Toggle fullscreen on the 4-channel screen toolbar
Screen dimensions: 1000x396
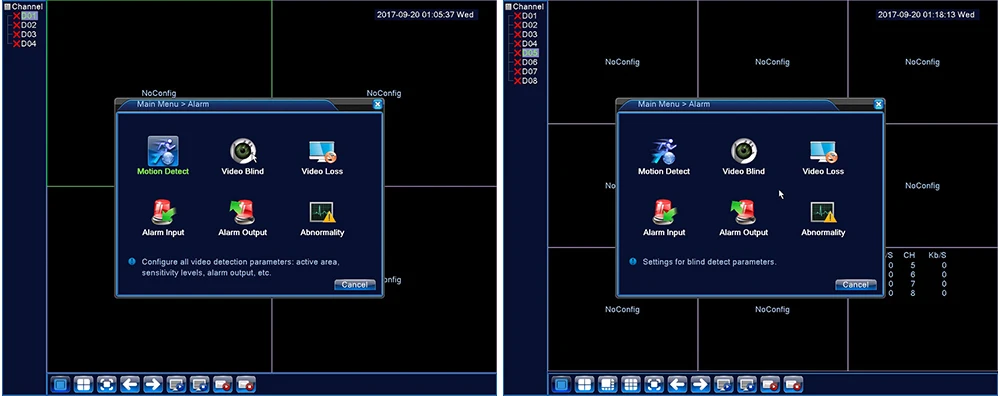(x=107, y=385)
